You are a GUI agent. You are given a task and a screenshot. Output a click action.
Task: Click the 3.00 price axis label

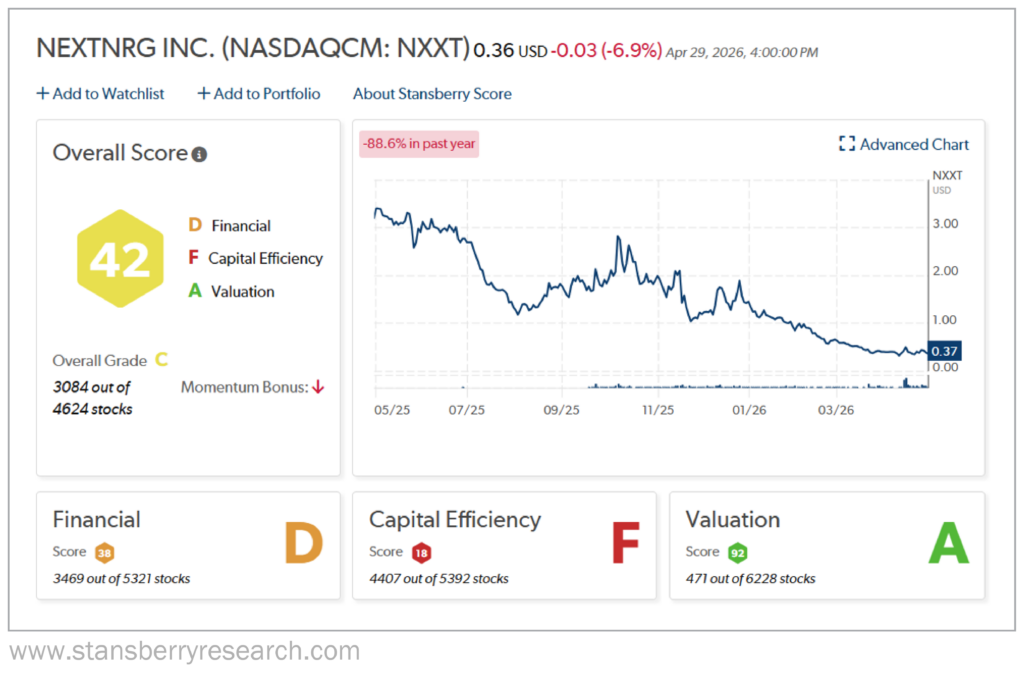pos(945,224)
